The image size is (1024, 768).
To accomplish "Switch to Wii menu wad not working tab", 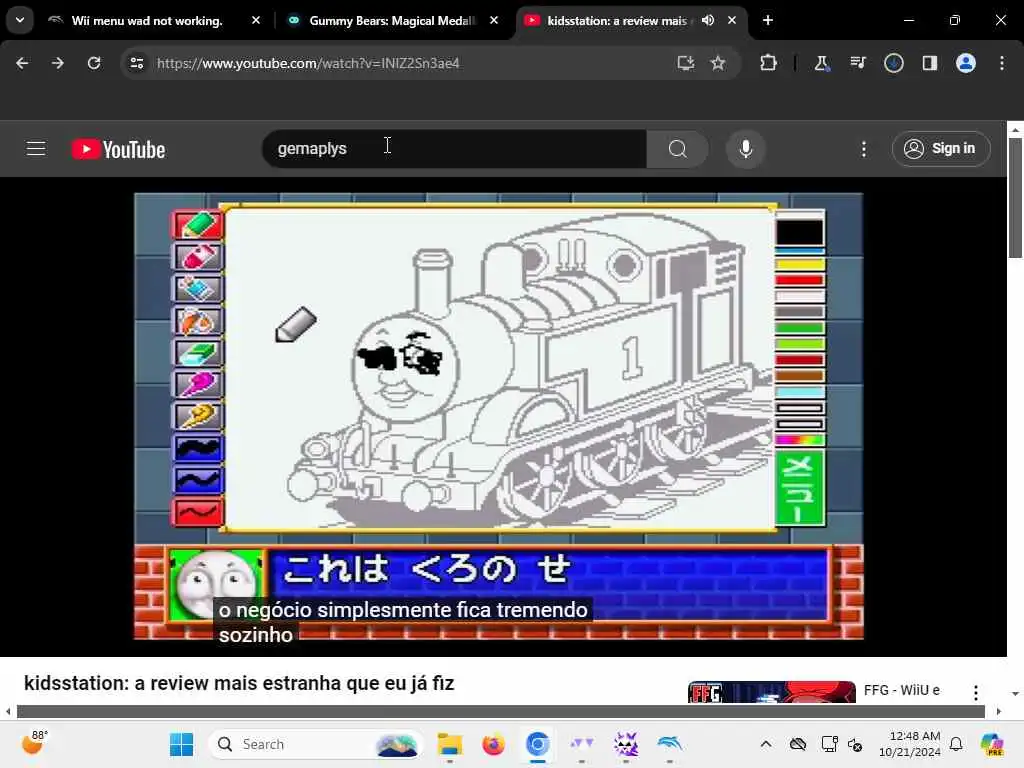I will tap(146, 21).
